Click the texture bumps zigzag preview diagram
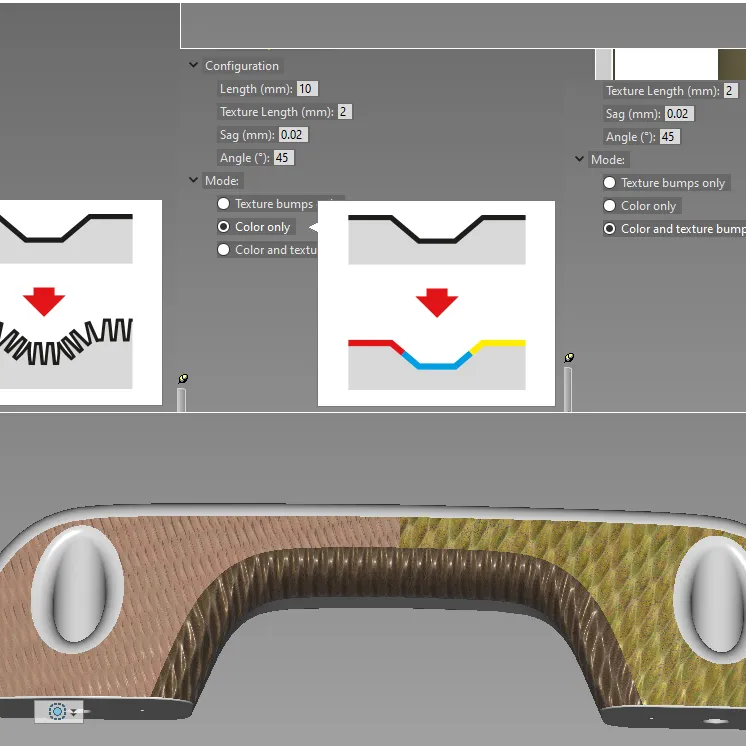The width and height of the screenshot is (746, 746). pos(79,303)
